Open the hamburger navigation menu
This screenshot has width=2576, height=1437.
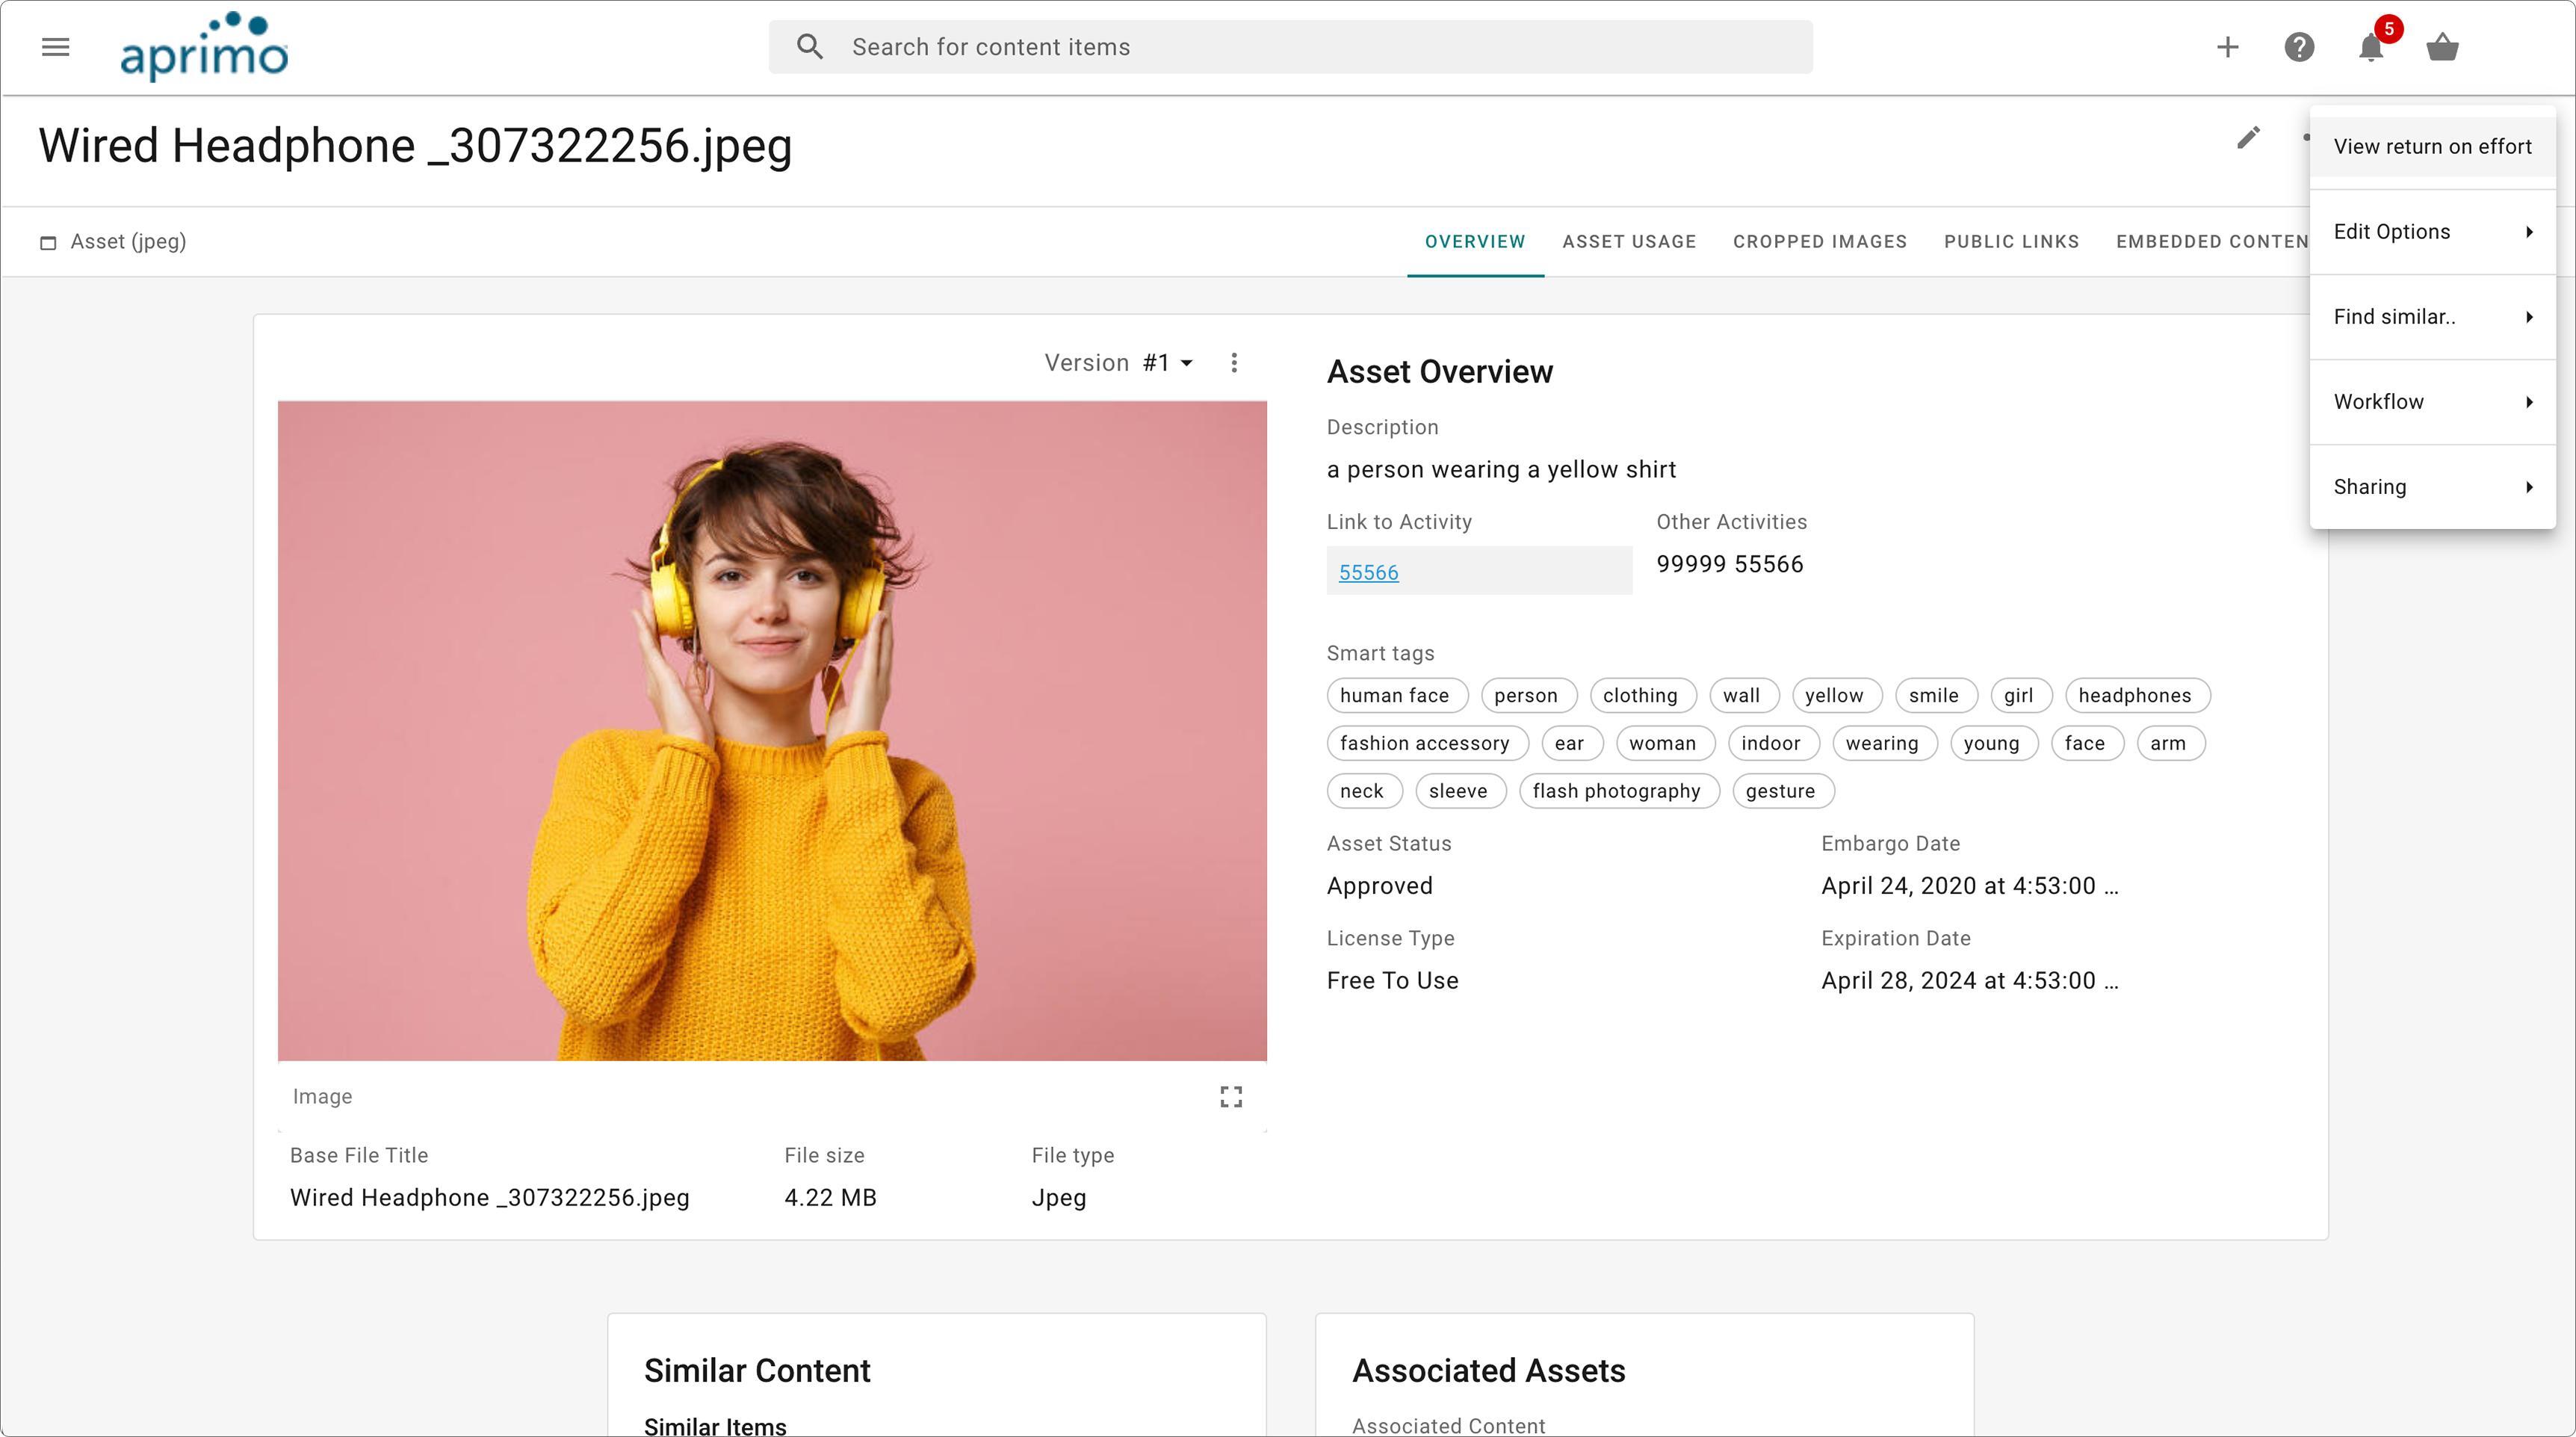56,47
